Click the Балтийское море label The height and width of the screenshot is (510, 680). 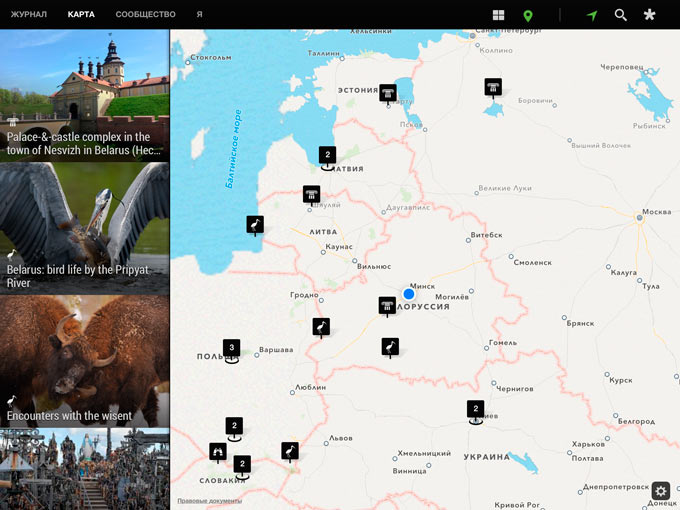233,149
